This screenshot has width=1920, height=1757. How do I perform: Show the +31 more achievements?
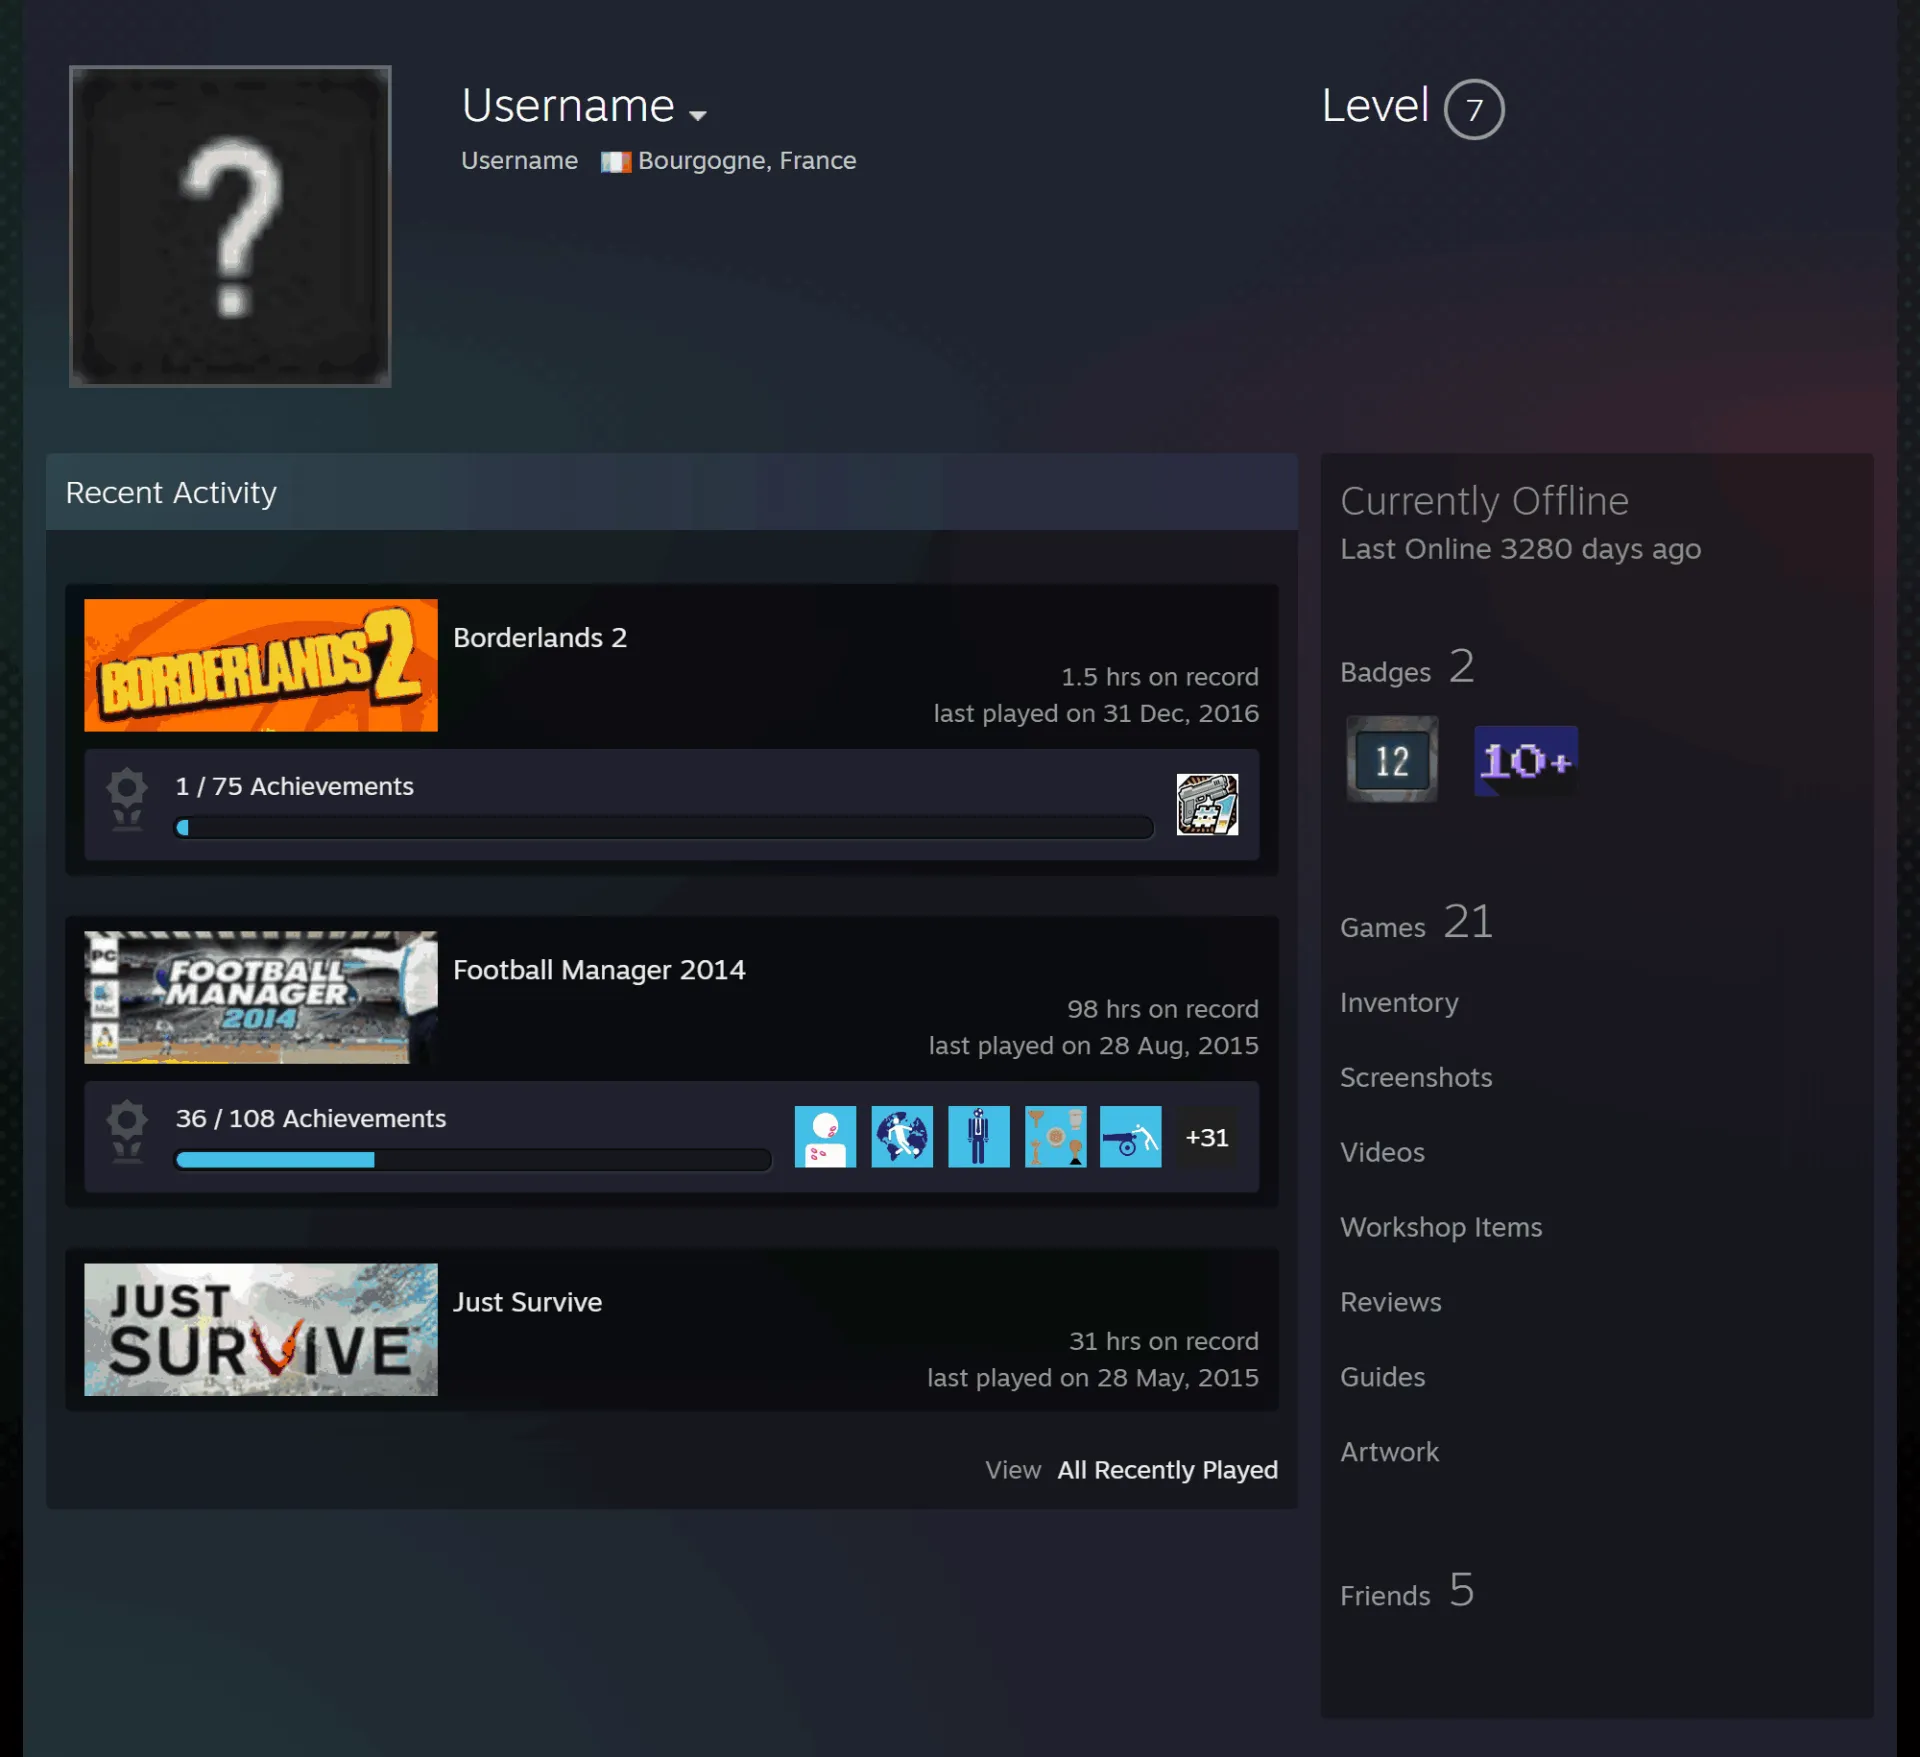click(1207, 1137)
